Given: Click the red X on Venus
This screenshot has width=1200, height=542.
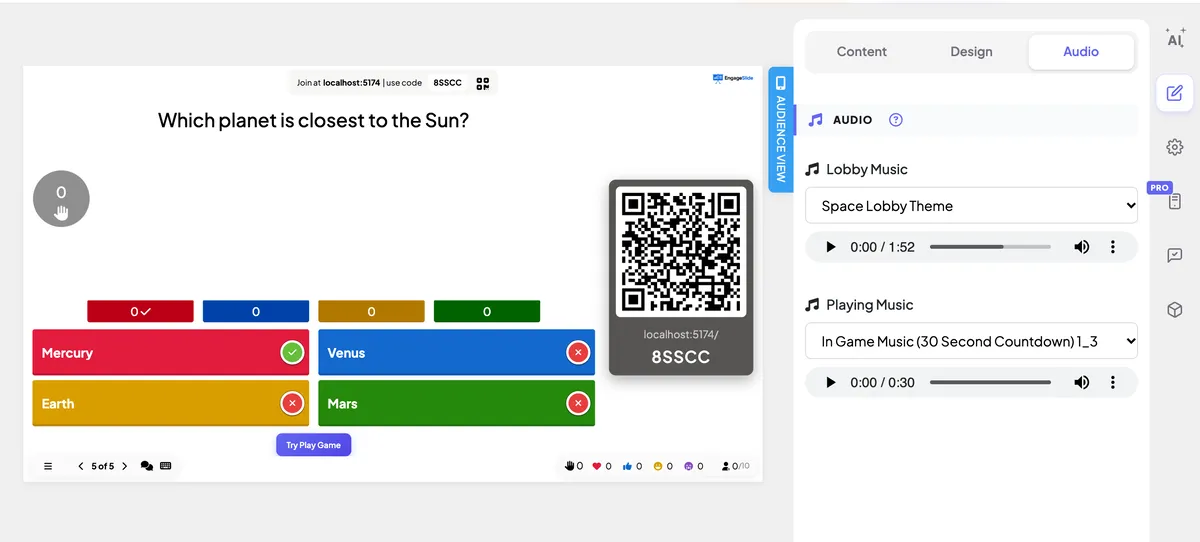Looking at the screenshot, I should (577, 353).
